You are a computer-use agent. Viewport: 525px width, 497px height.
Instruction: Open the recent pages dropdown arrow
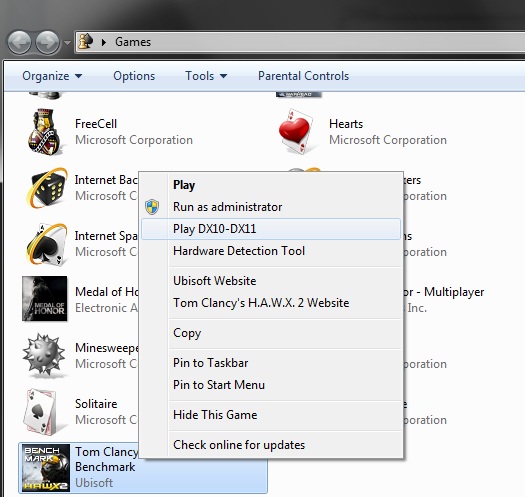pyautogui.click(x=67, y=43)
